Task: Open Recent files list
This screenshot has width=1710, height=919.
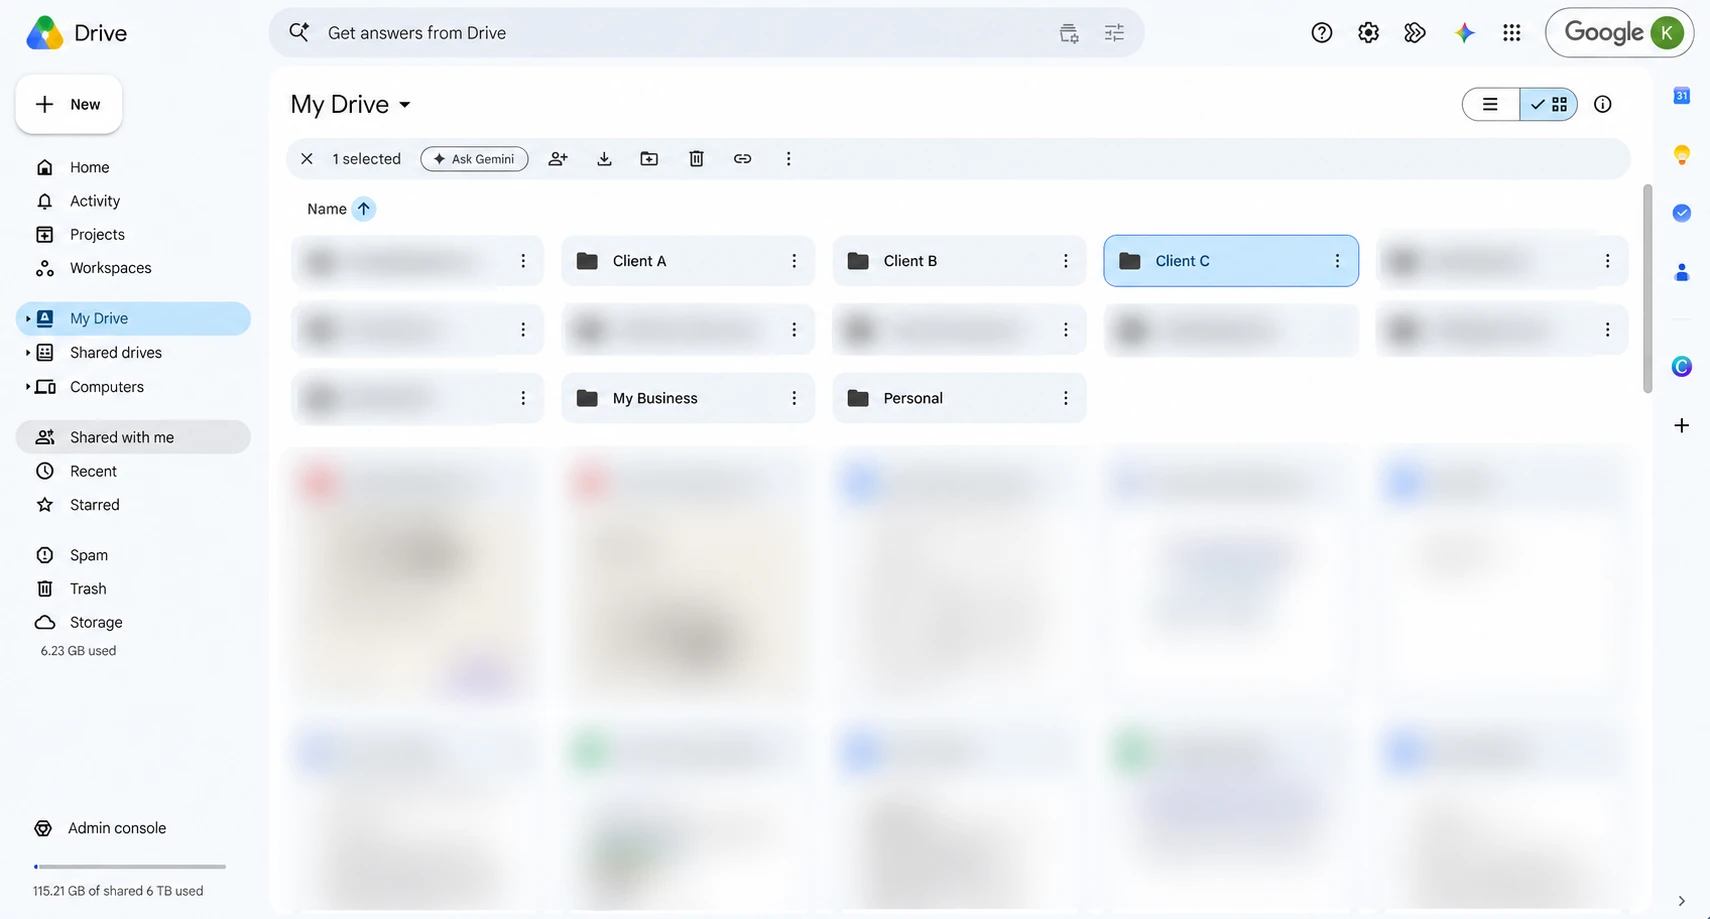Action: pos(133,471)
